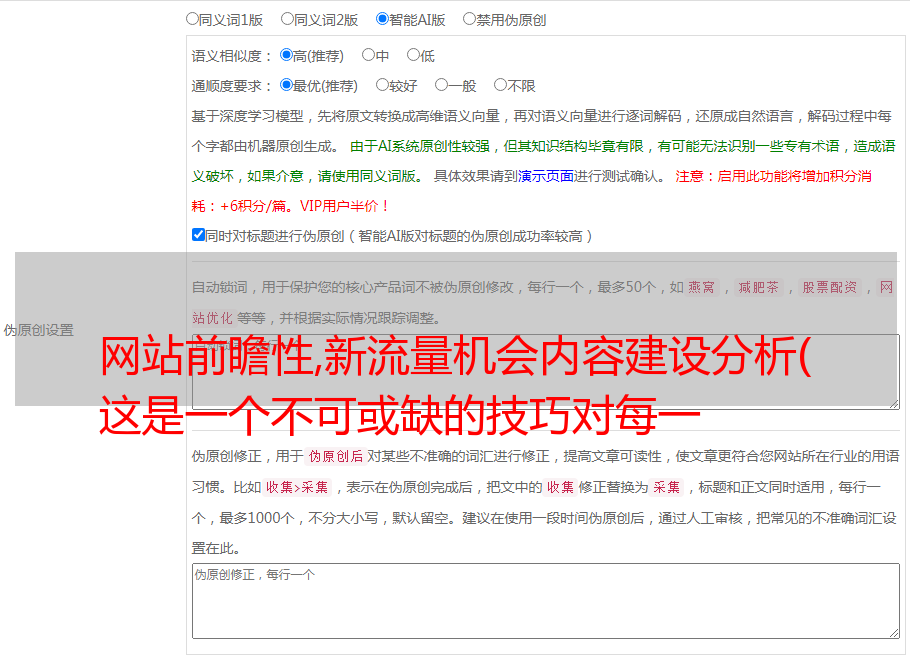Click the 语义相似度： label
Viewport: 911px width, 658px height.
pos(232,56)
